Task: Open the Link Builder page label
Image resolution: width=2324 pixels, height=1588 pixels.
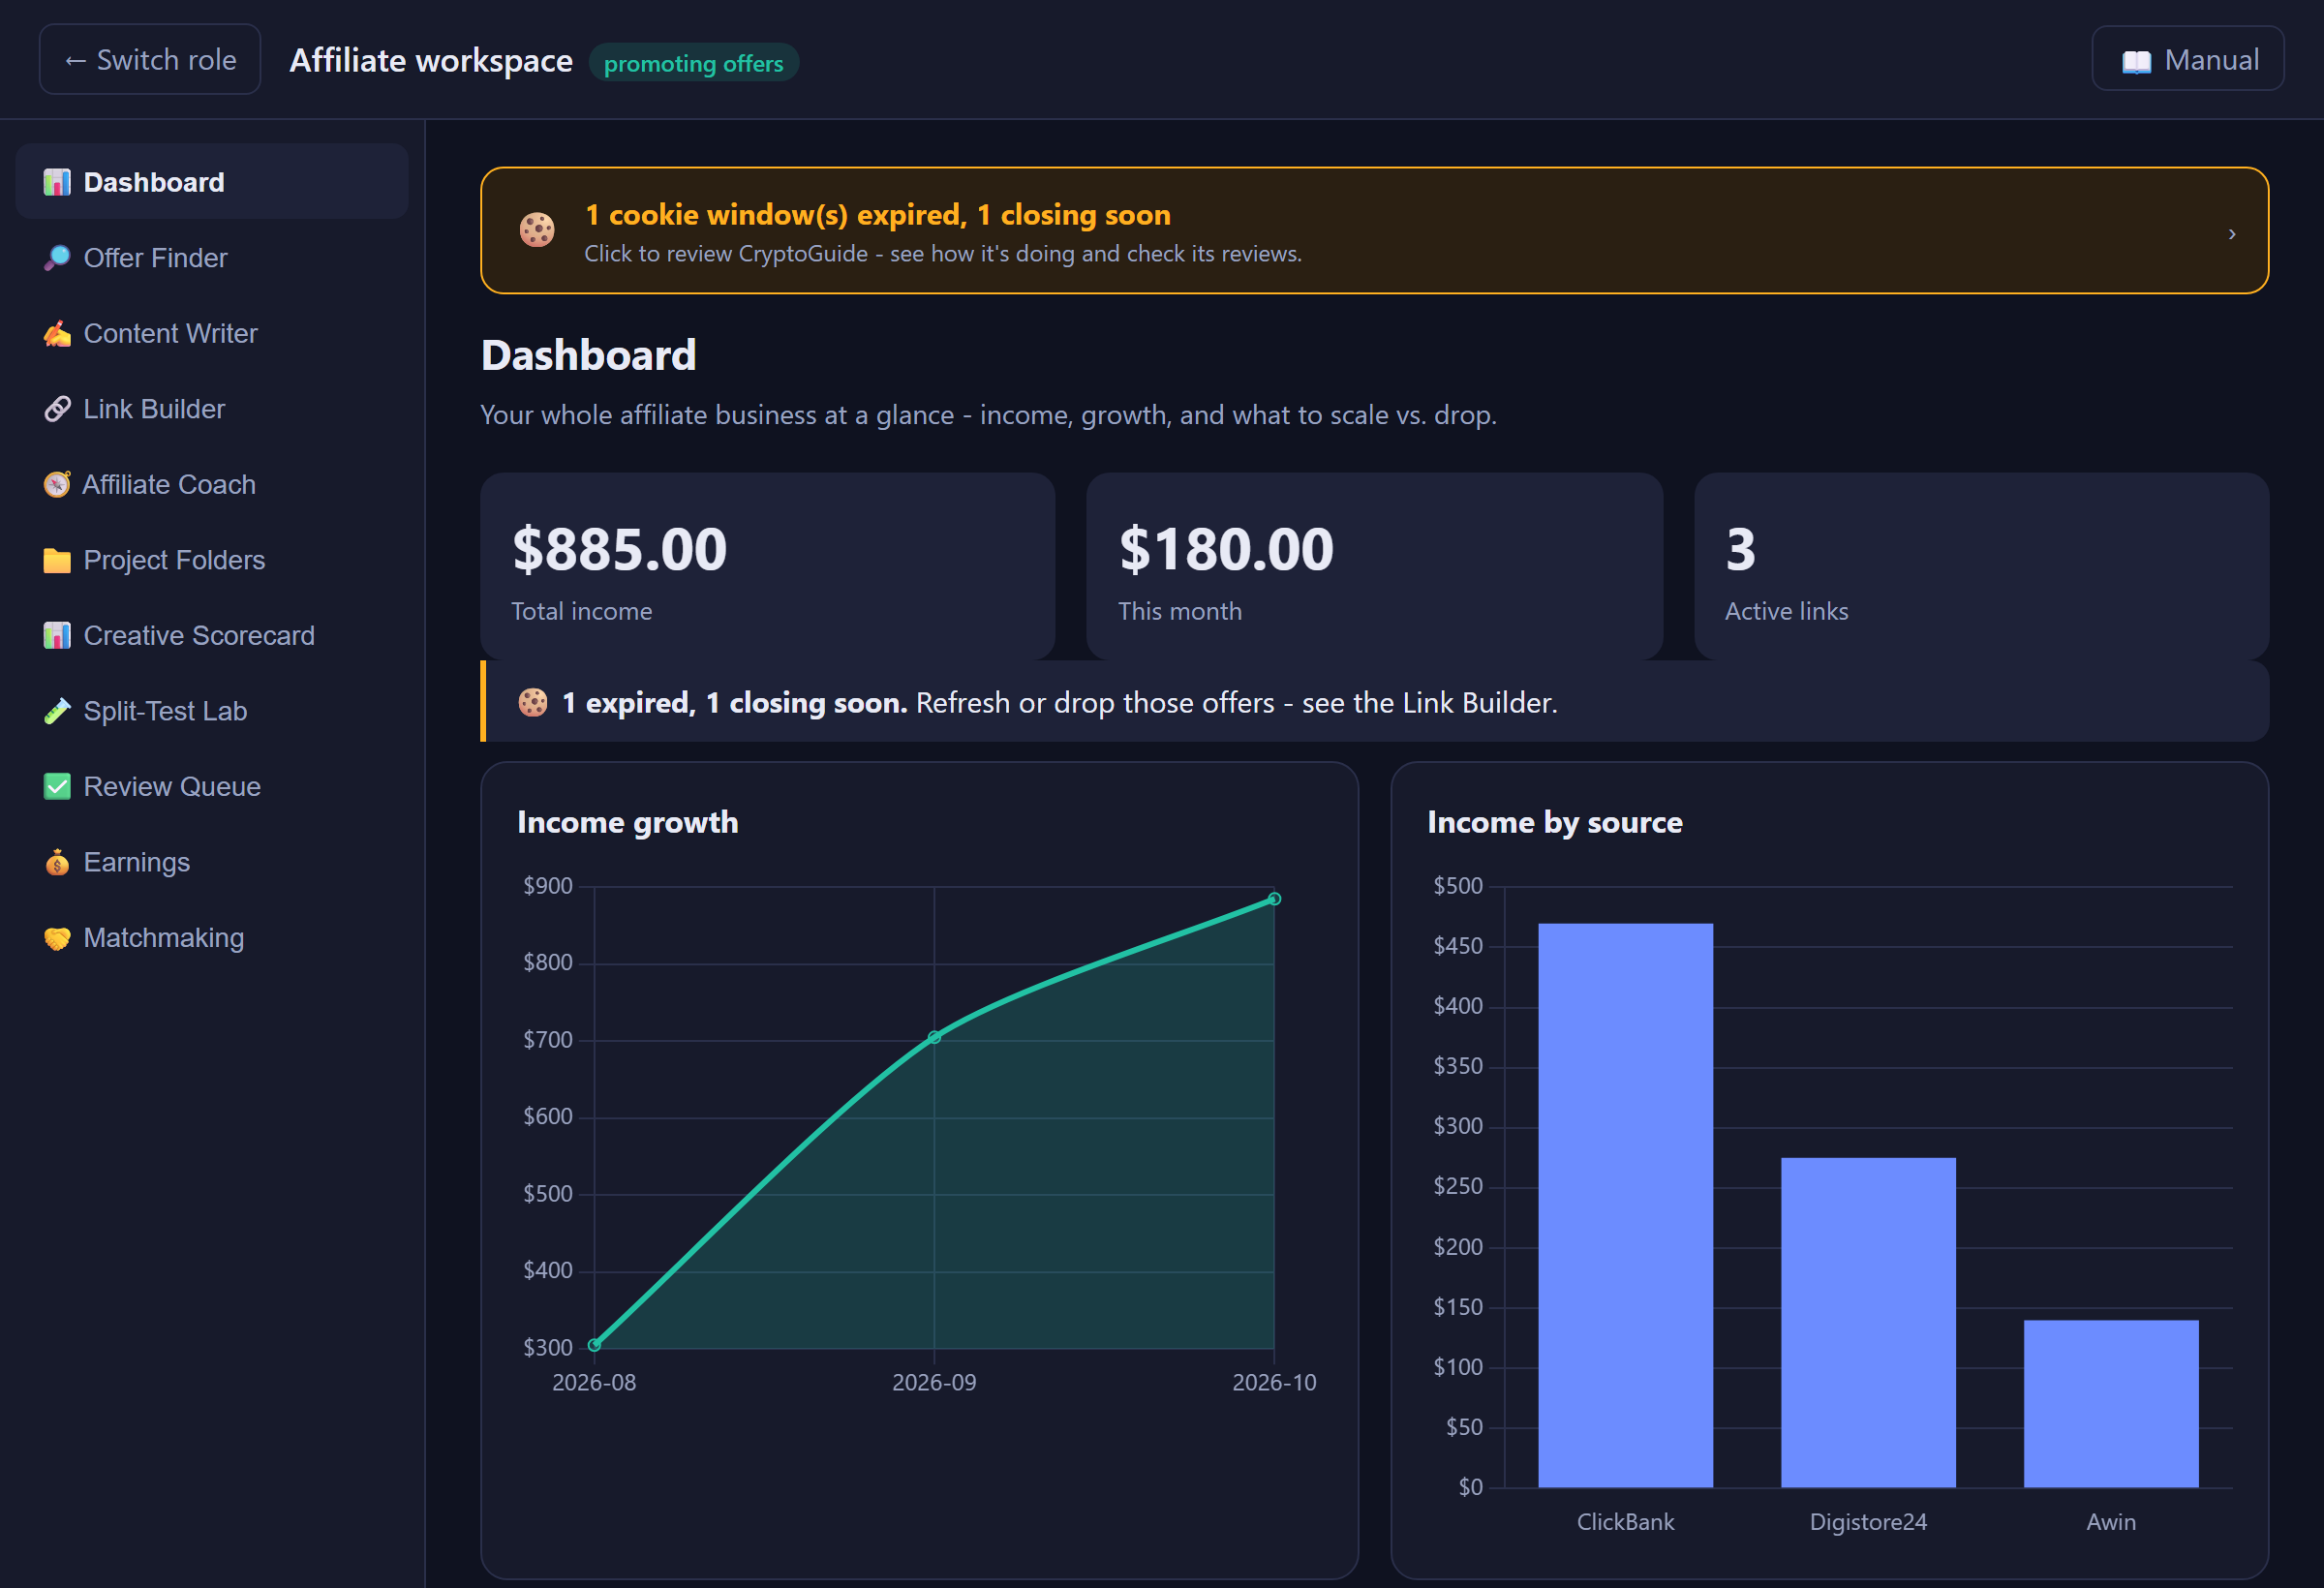Action: [x=154, y=409]
